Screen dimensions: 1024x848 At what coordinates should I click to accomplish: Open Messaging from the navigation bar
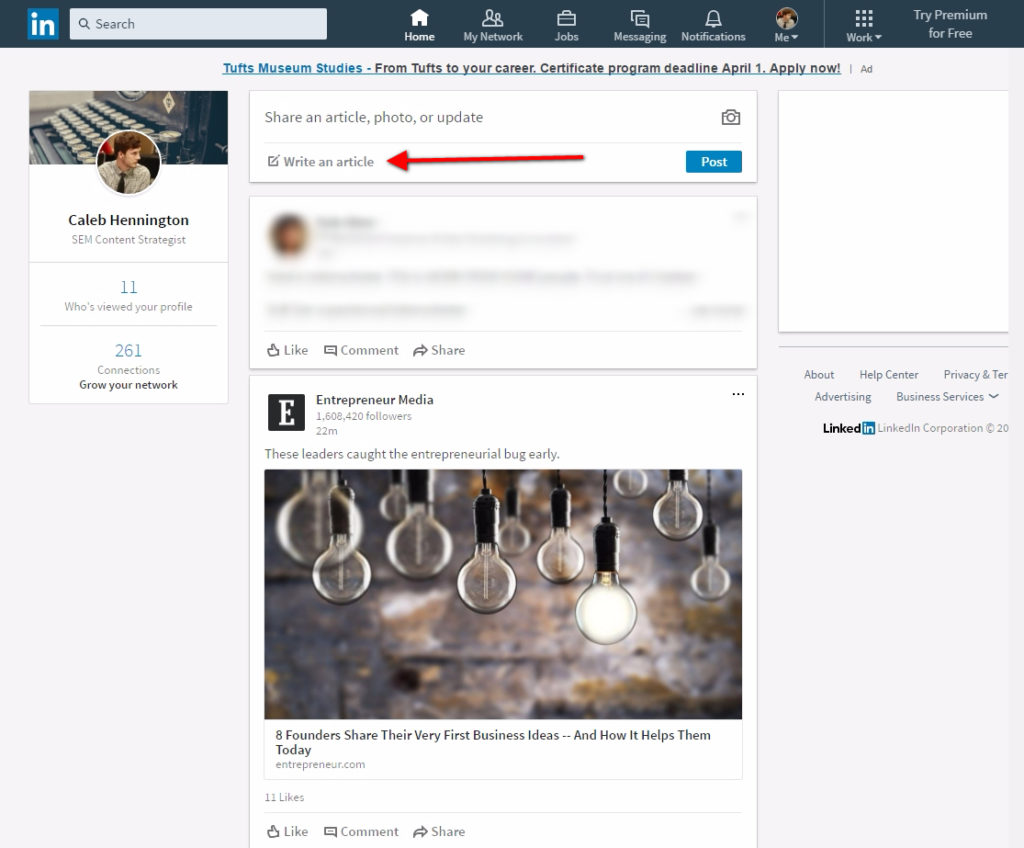pyautogui.click(x=637, y=18)
